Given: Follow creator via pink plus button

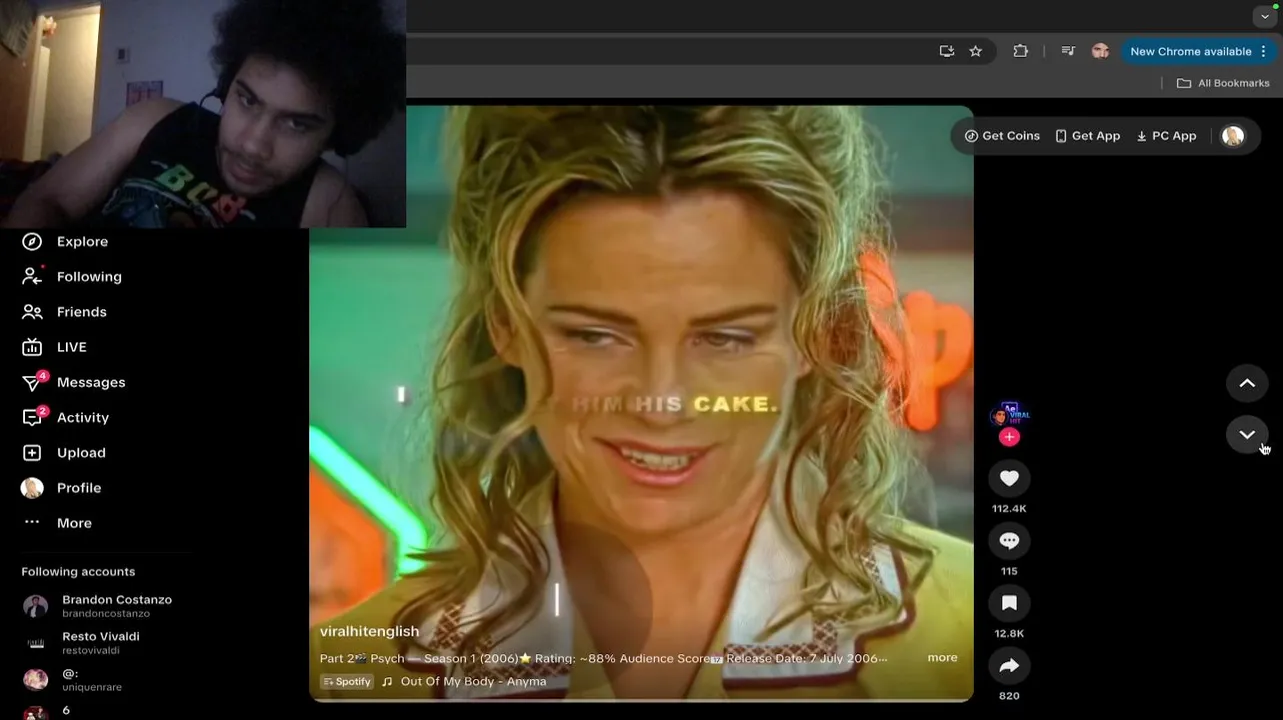Looking at the screenshot, I should [x=1009, y=437].
